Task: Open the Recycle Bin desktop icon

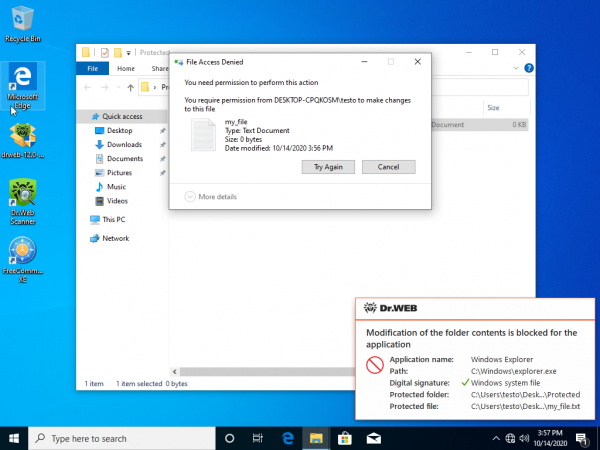Action: click(x=23, y=22)
